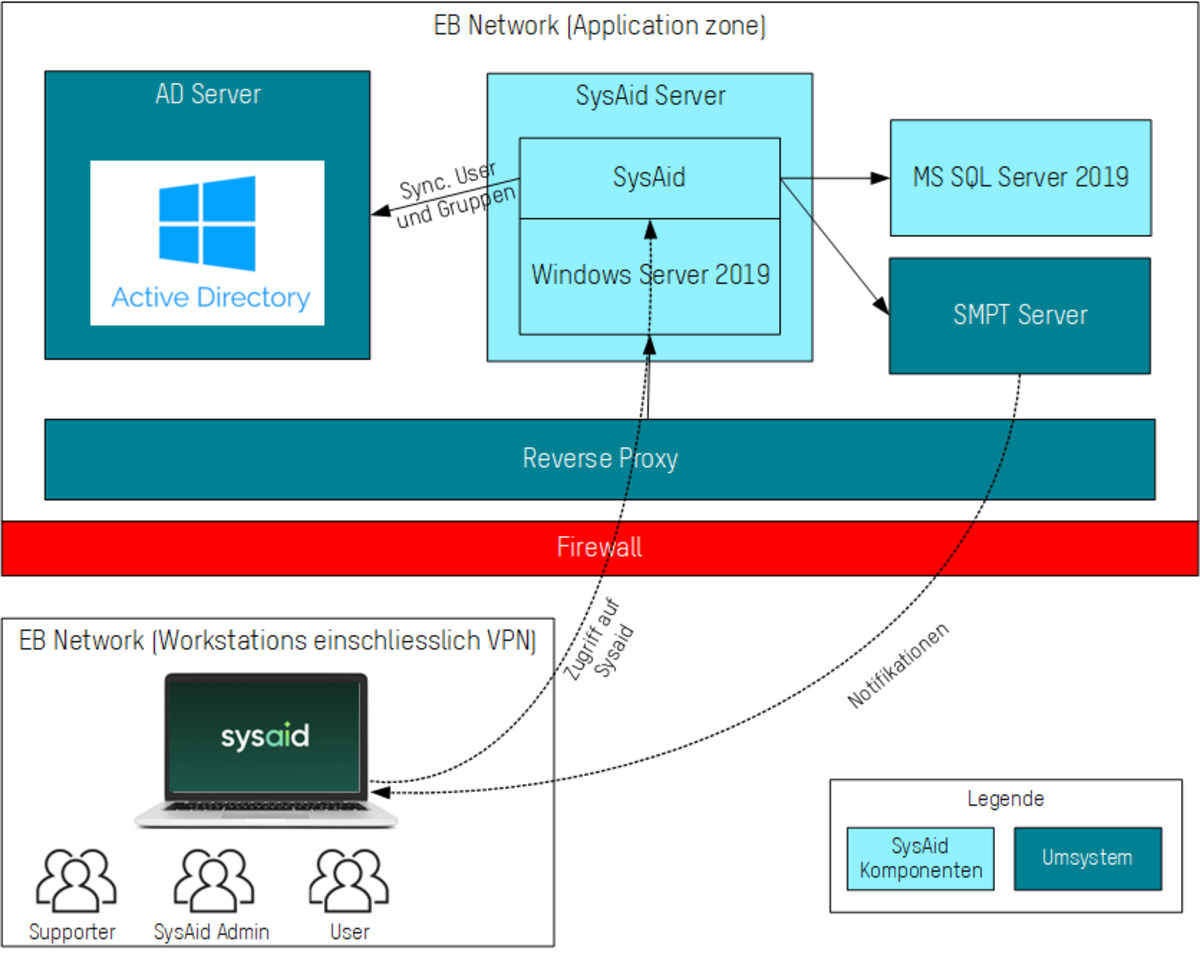Click the SysAid Server container title
The image size is (1200, 955).
tap(650, 96)
